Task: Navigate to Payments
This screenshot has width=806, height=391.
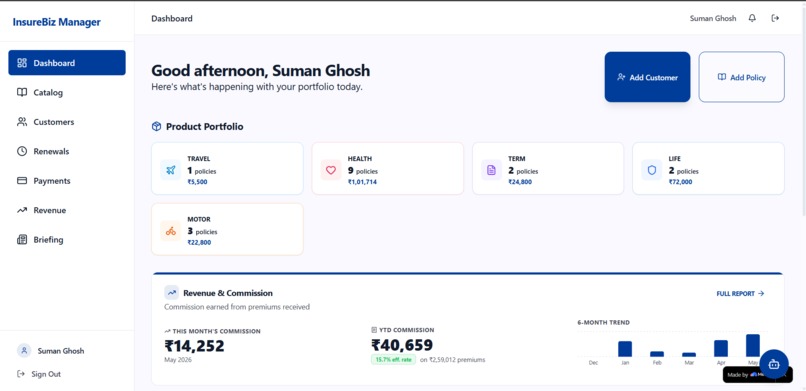Action: [x=67, y=181]
